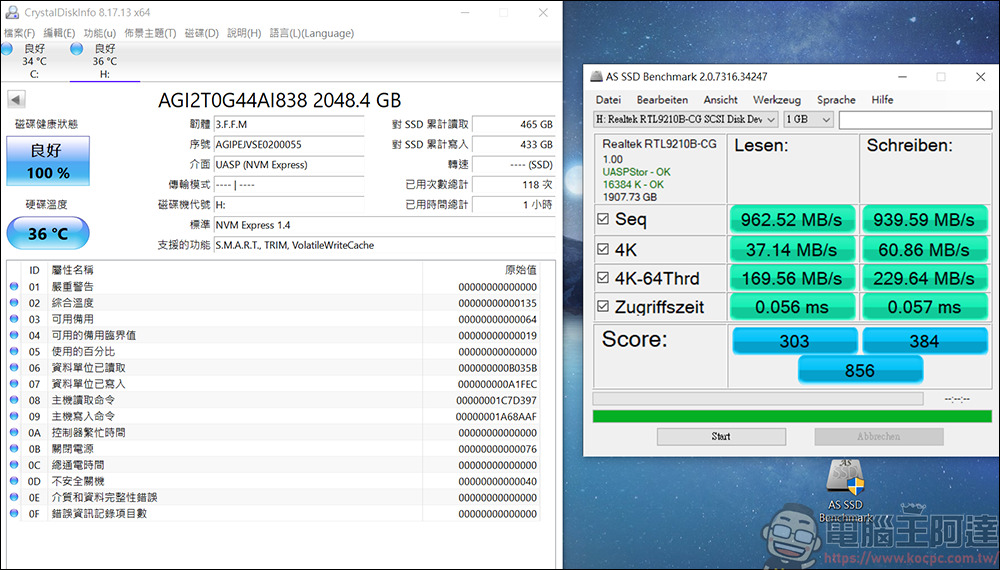Viewport: 1000px width, 570px height.
Task: Select the C: drive status circle icon
Action: [x=6, y=49]
